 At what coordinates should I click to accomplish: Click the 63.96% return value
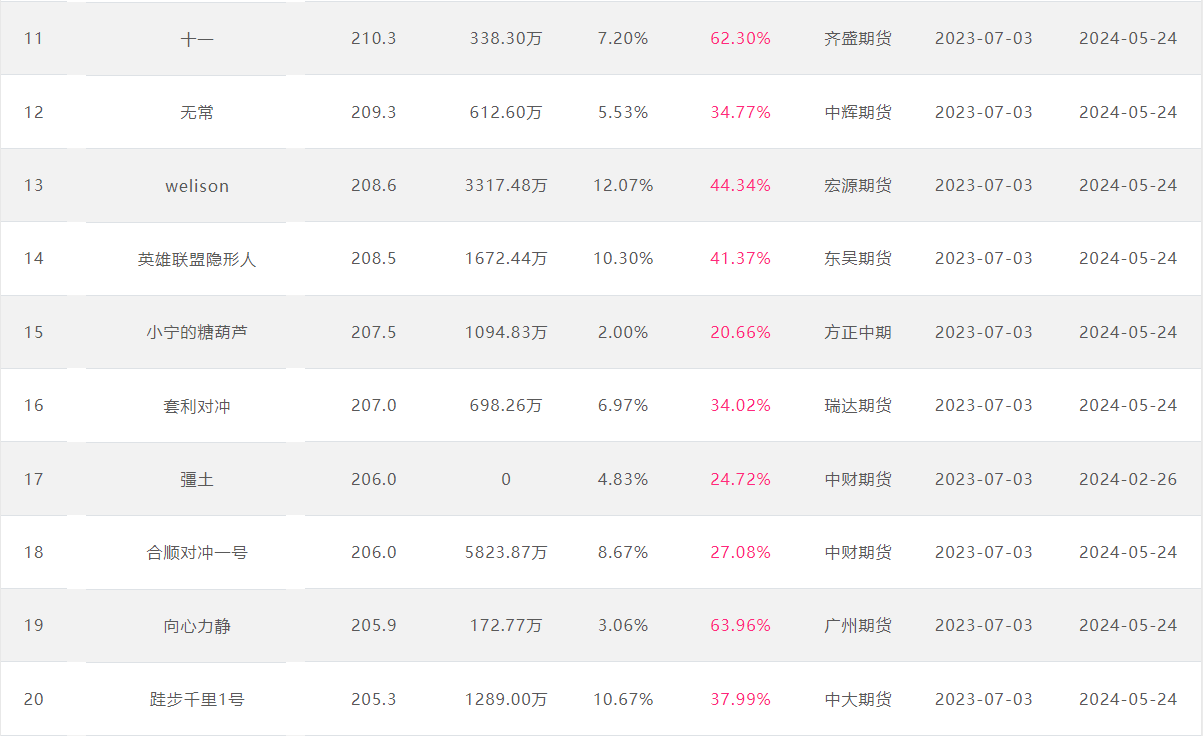click(x=741, y=626)
